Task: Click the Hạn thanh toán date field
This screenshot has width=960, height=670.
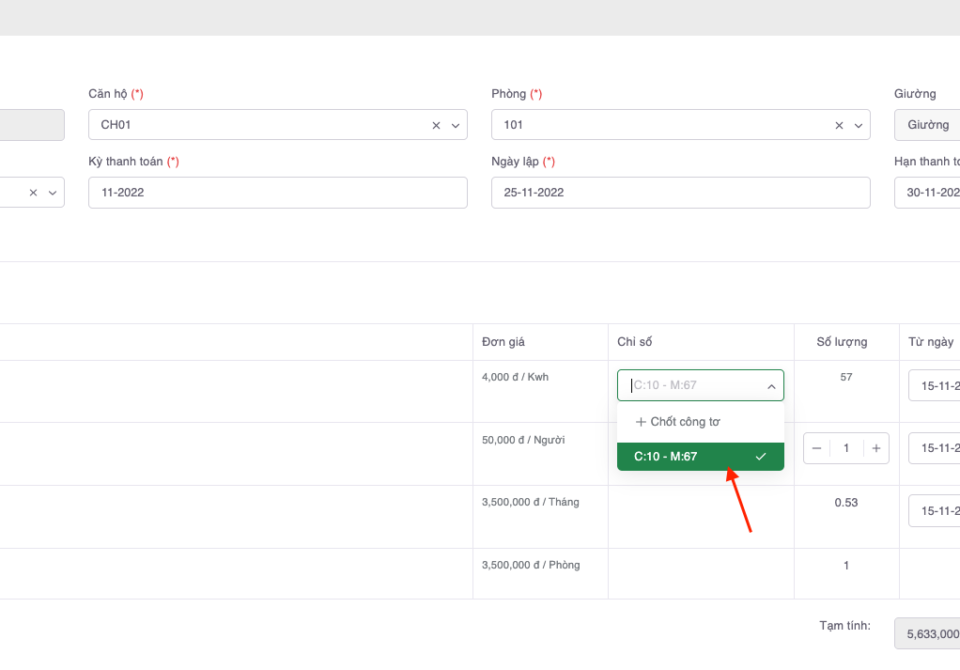Action: [927, 193]
